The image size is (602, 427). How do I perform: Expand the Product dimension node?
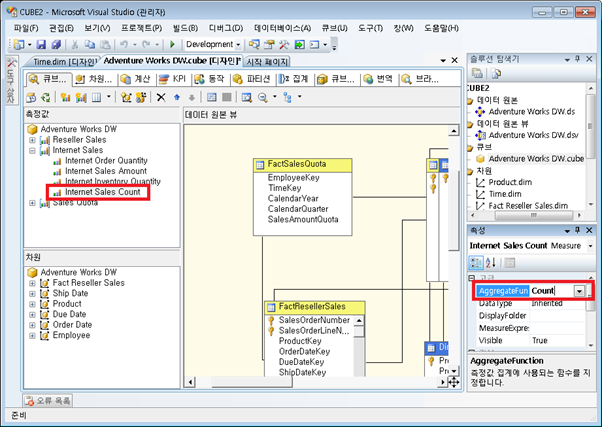coord(33,304)
